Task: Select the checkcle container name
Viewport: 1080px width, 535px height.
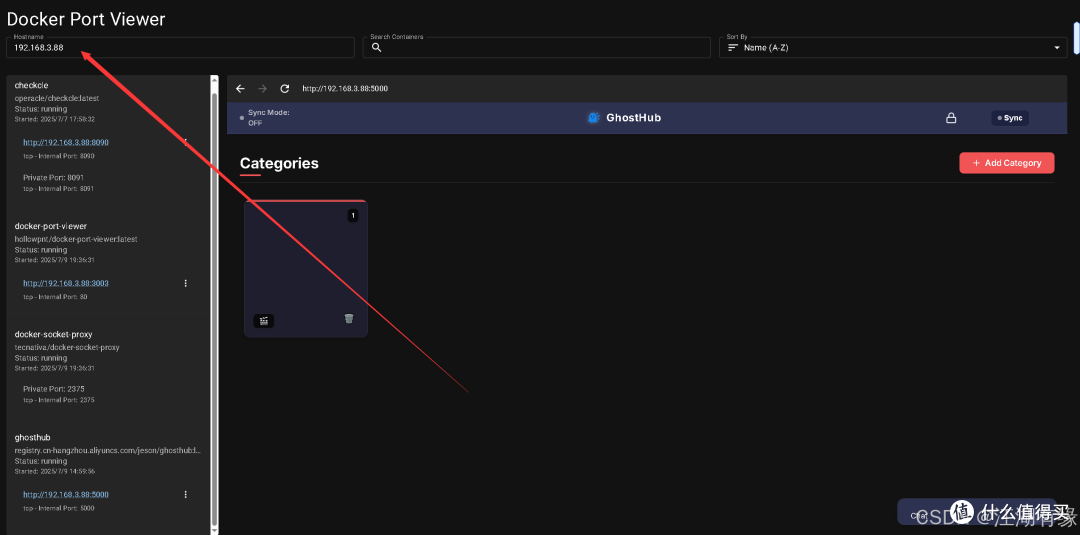Action: click(31, 85)
